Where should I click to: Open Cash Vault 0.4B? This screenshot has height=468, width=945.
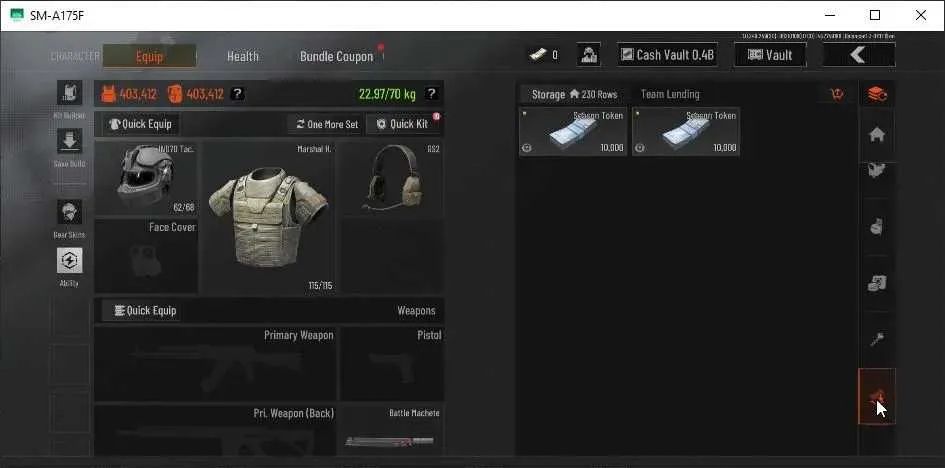(667, 55)
